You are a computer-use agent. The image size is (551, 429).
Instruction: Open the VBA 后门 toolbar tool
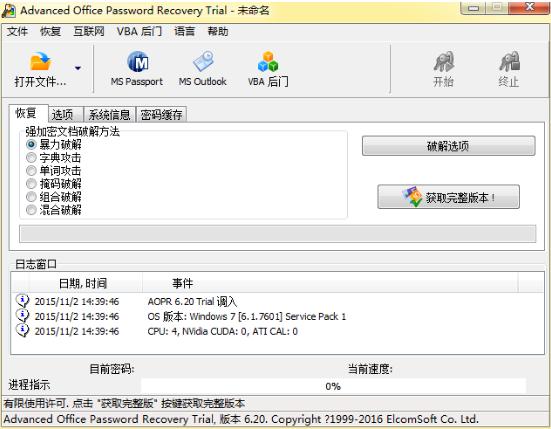[x=268, y=69]
